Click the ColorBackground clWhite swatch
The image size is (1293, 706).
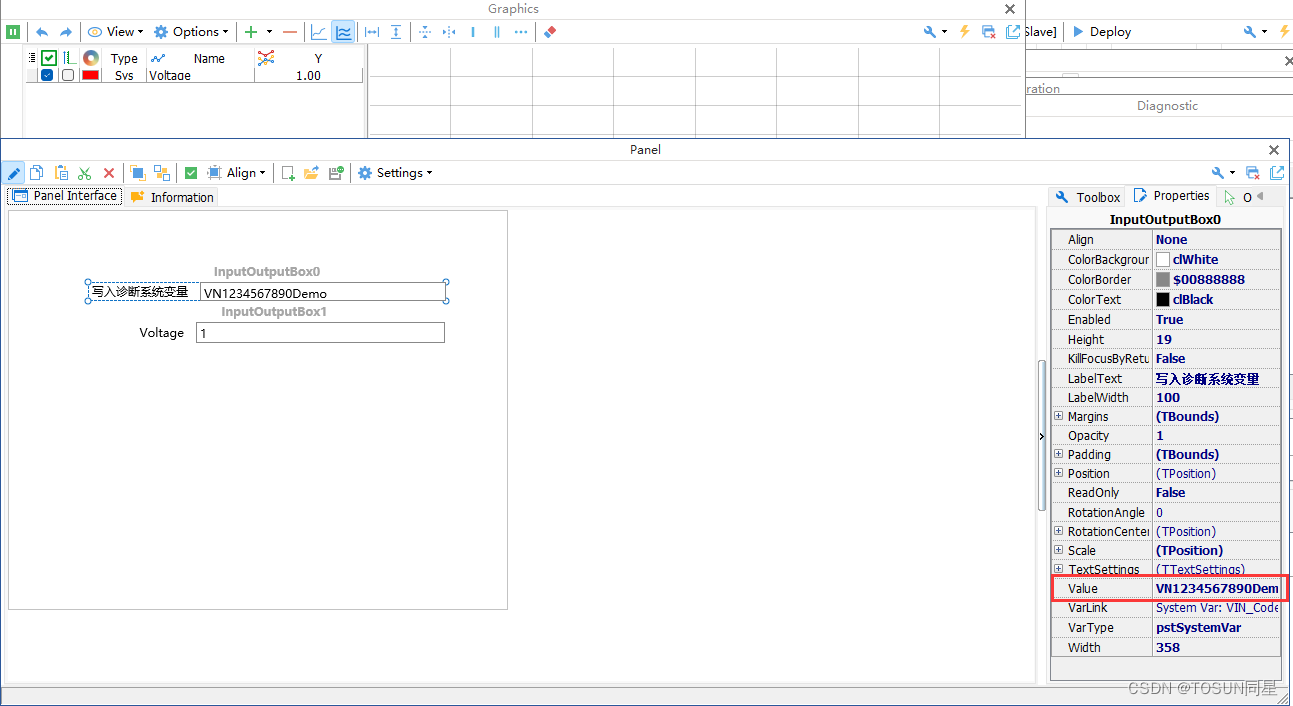click(1163, 259)
